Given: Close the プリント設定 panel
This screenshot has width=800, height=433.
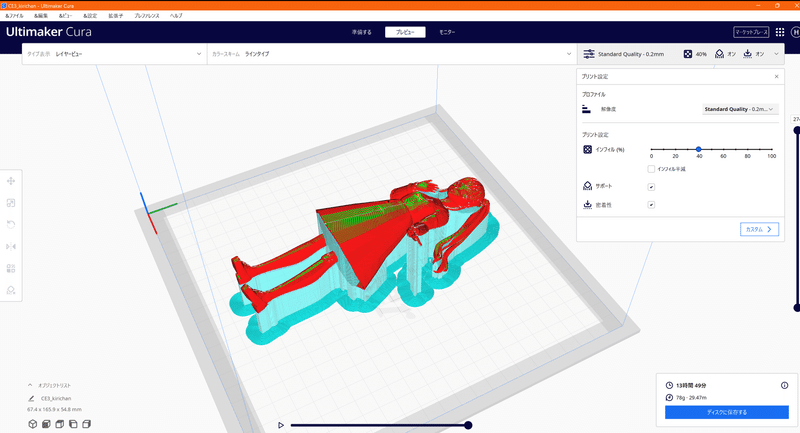Looking at the screenshot, I should pyautogui.click(x=777, y=77).
